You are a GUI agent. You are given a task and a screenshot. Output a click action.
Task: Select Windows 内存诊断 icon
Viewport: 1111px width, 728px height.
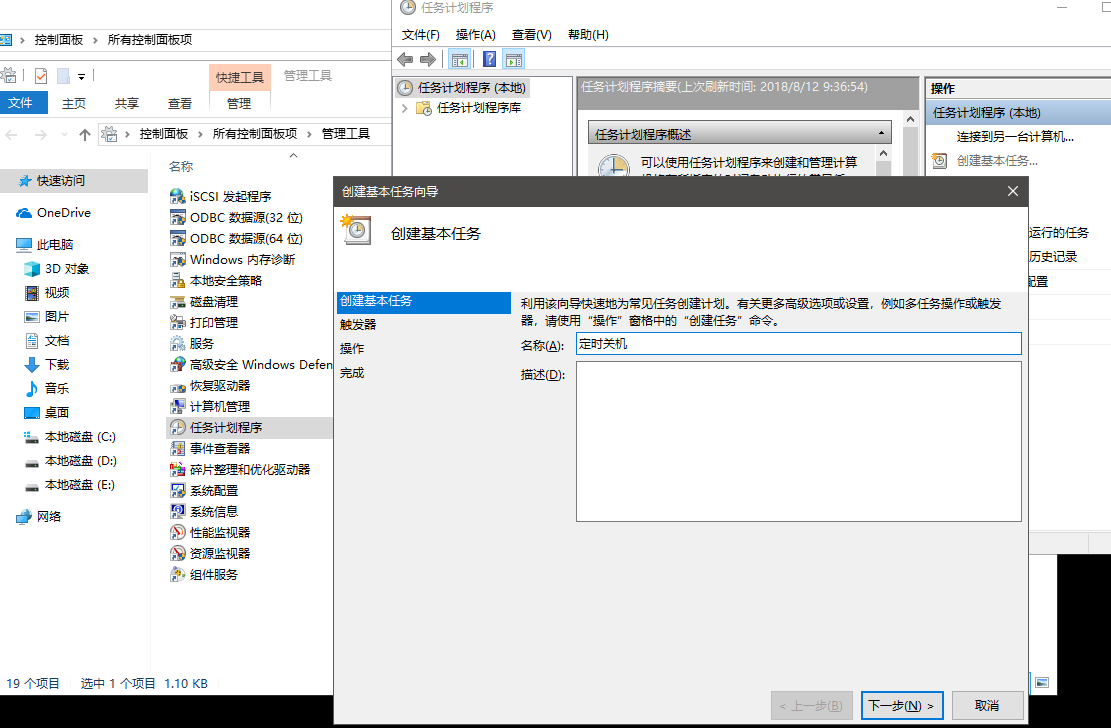pyautogui.click(x=178, y=259)
